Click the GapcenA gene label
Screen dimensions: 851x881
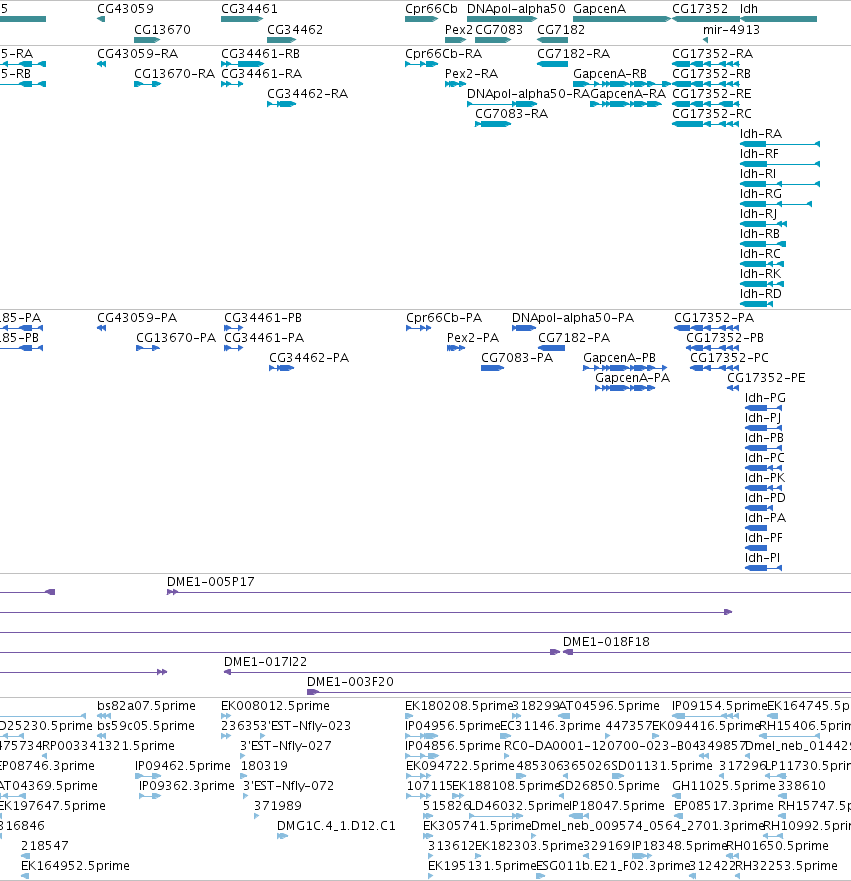point(599,9)
